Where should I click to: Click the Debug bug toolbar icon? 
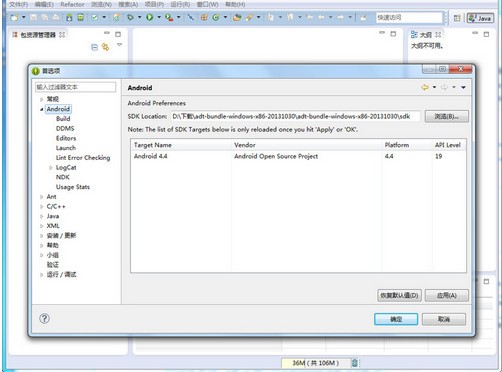tap(130, 17)
